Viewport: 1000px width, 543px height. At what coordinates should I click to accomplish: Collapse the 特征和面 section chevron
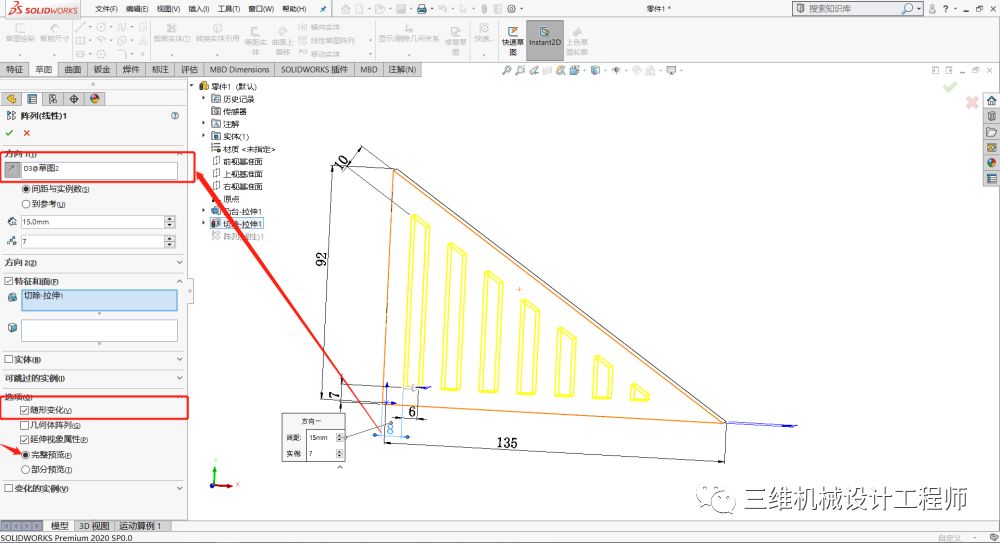179,281
